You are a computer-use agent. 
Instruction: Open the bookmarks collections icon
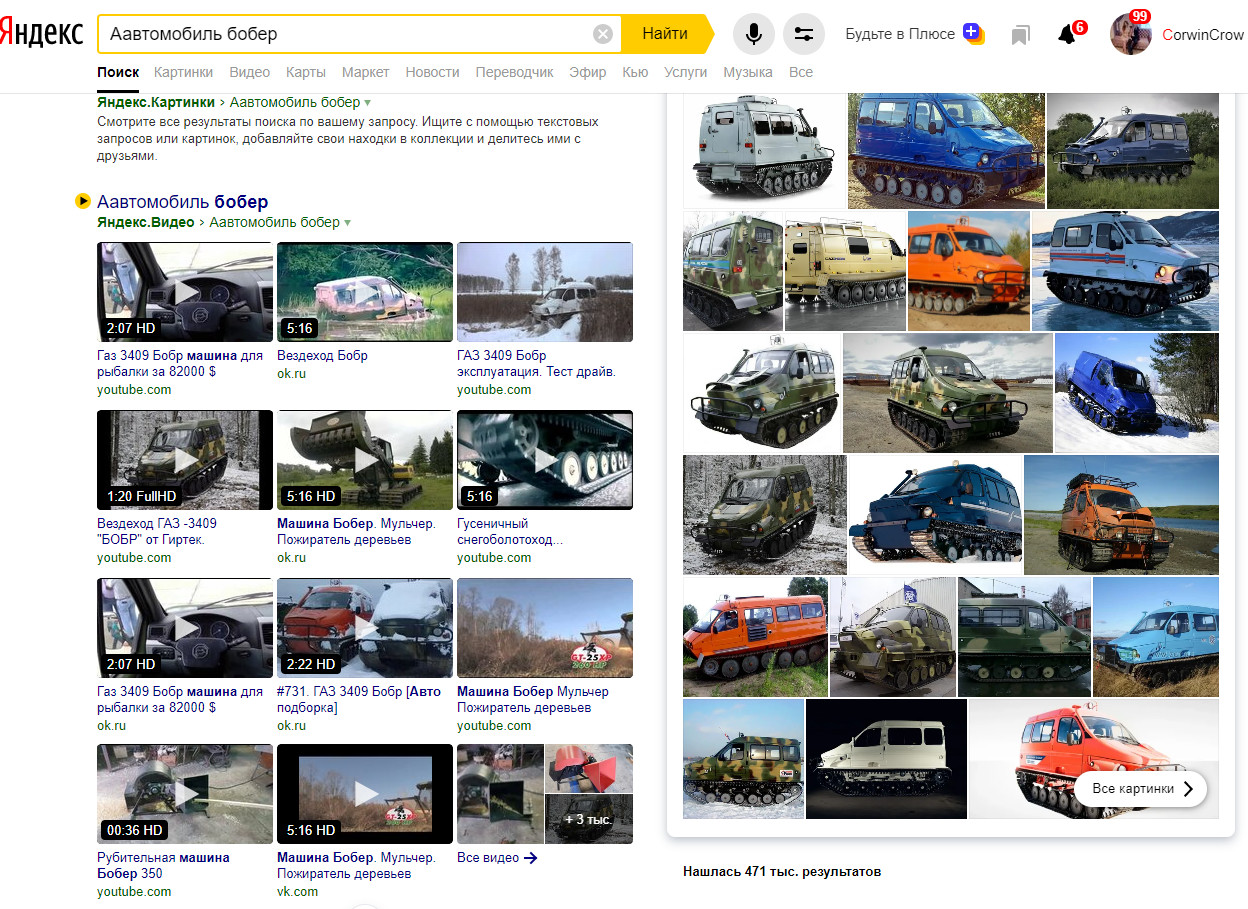click(1020, 35)
